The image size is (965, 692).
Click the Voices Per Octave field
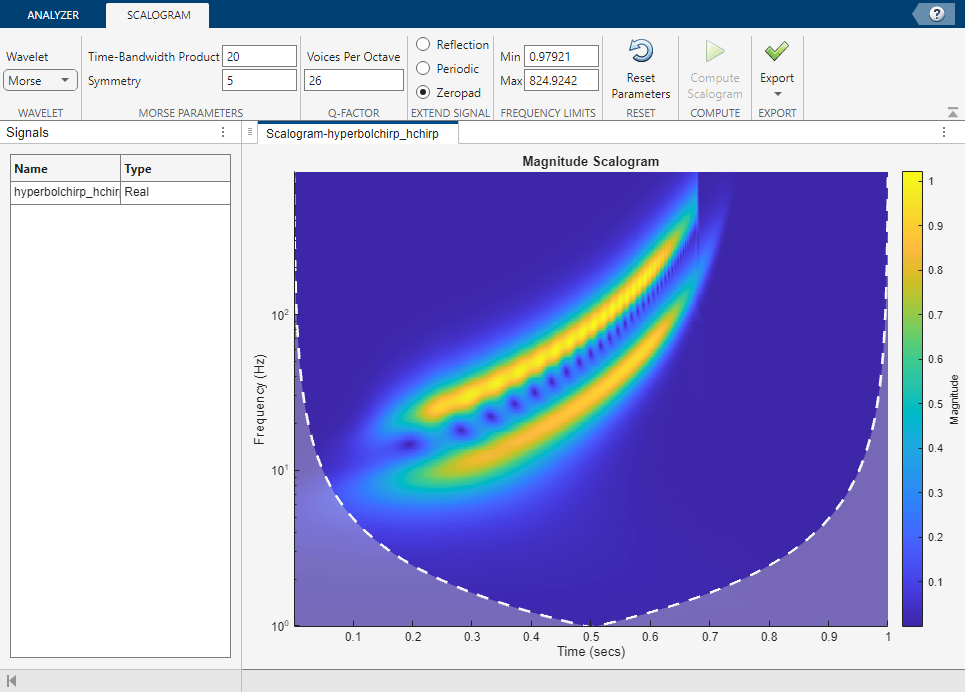click(x=354, y=80)
